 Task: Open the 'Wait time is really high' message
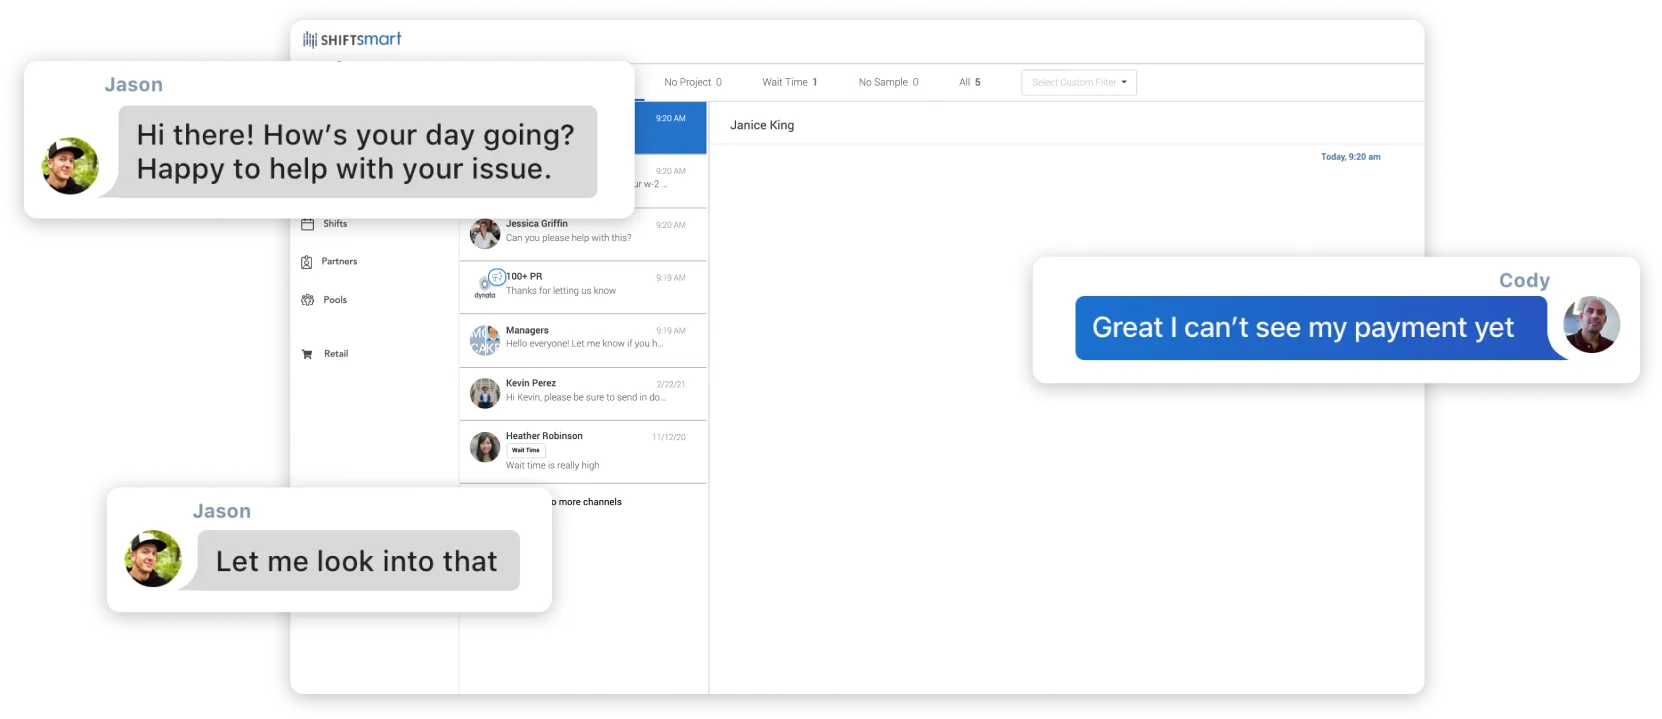pyautogui.click(x=553, y=466)
